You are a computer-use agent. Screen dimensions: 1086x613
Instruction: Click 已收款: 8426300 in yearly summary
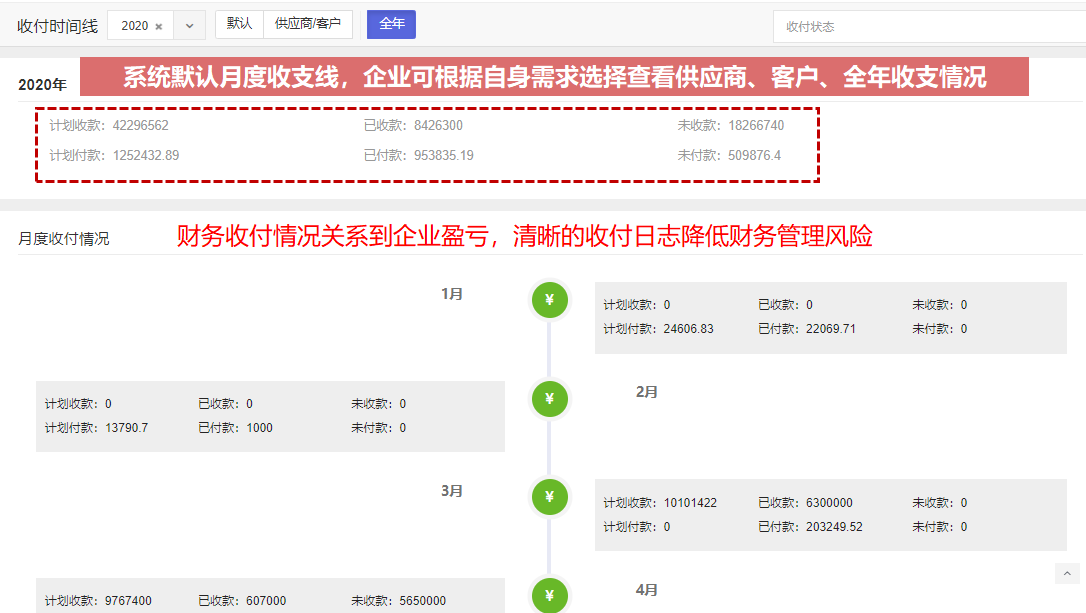pyautogui.click(x=413, y=125)
